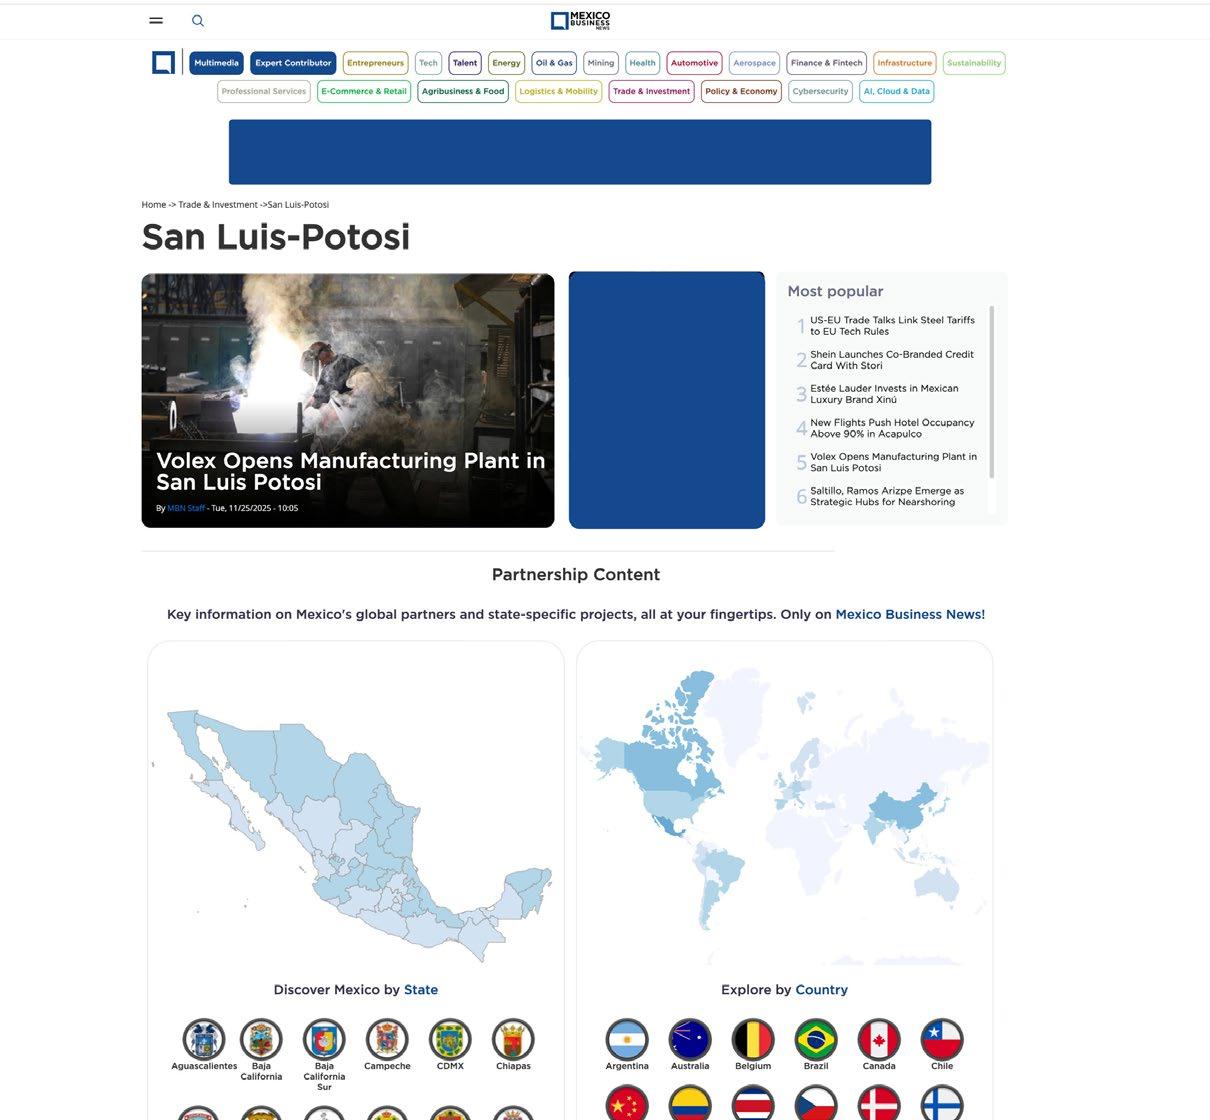Open the hamburger menu icon
Screen dimensions: 1210x1120
coord(156,20)
